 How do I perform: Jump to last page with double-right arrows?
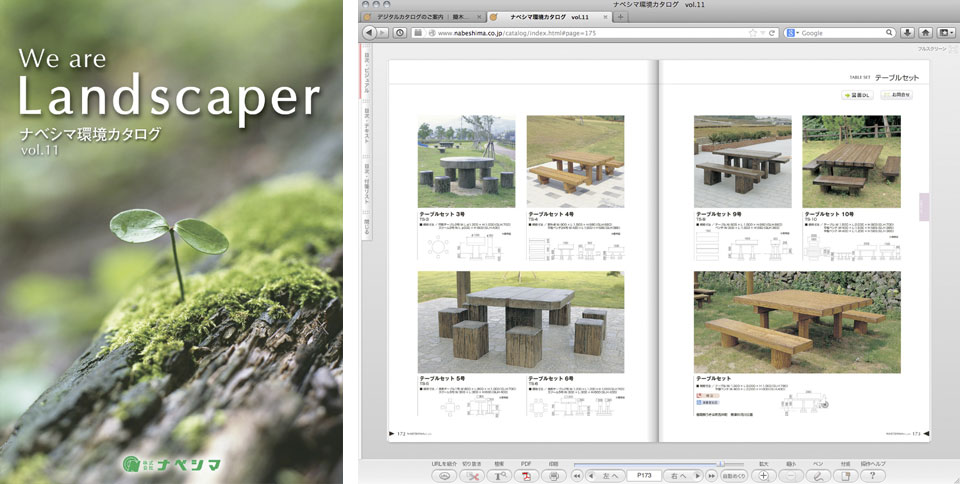point(711,475)
